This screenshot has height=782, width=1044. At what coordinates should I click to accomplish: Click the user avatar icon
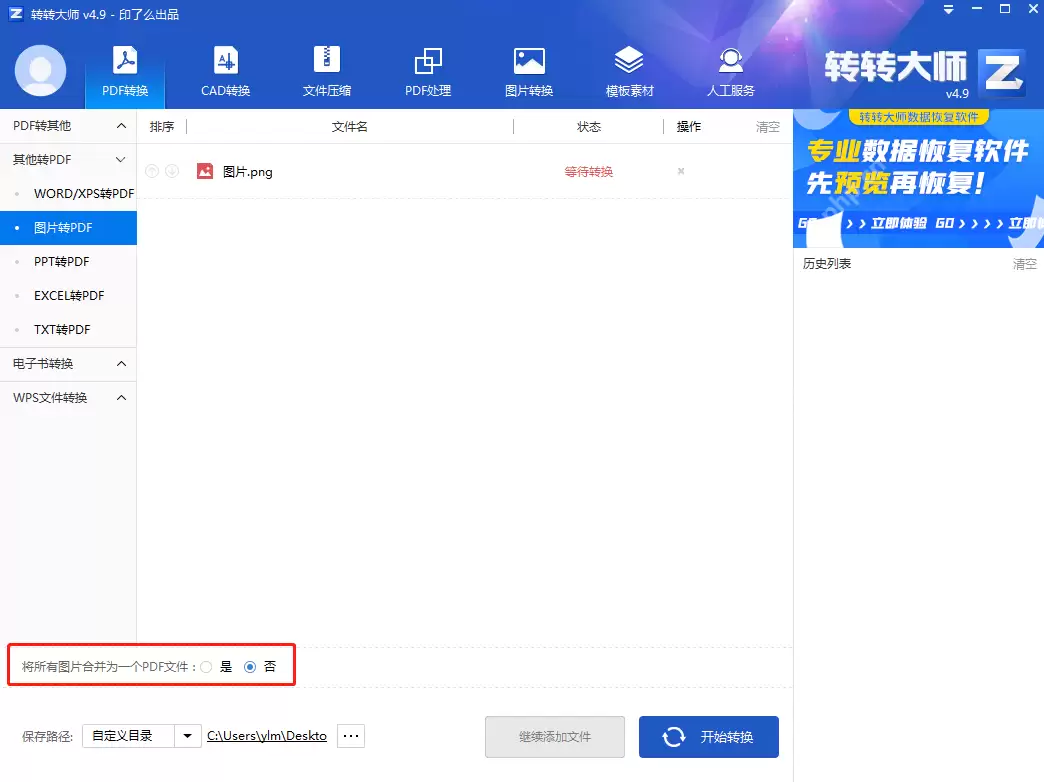[39, 70]
